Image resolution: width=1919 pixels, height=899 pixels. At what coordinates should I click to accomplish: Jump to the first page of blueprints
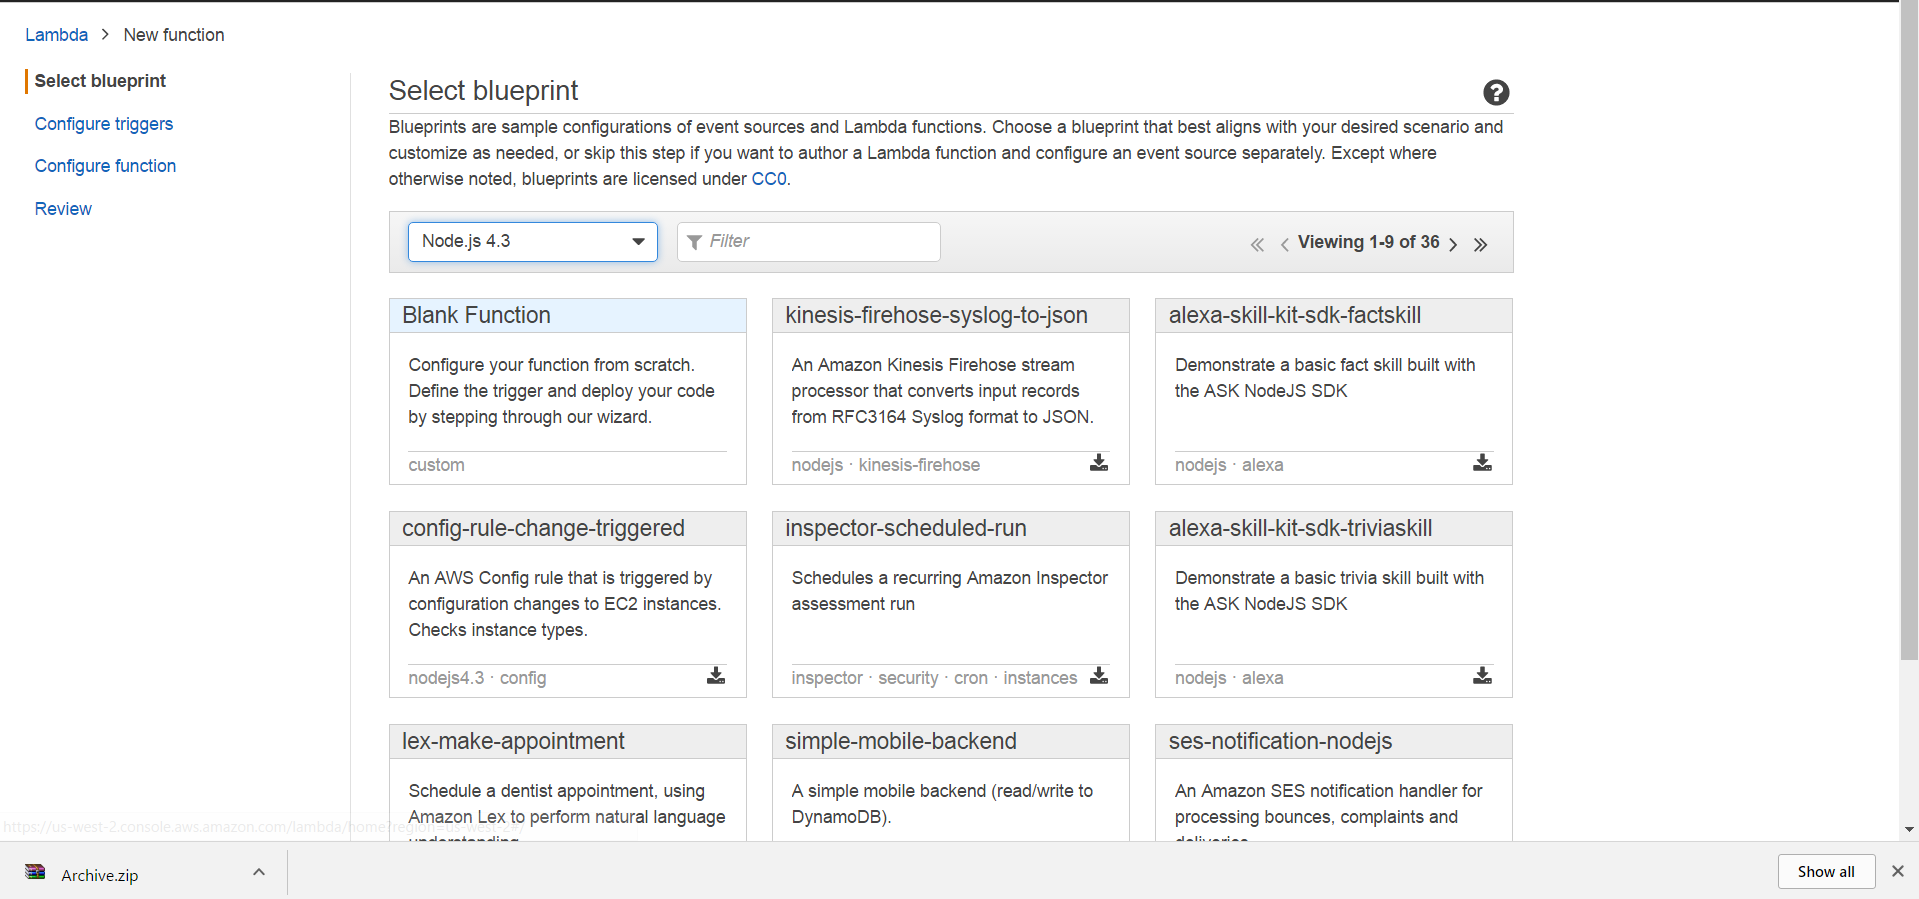[1257, 244]
